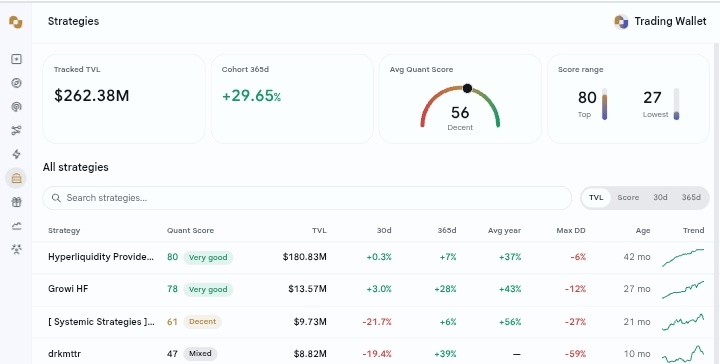
Task: Click the Max DD column header
Action: tap(571, 230)
